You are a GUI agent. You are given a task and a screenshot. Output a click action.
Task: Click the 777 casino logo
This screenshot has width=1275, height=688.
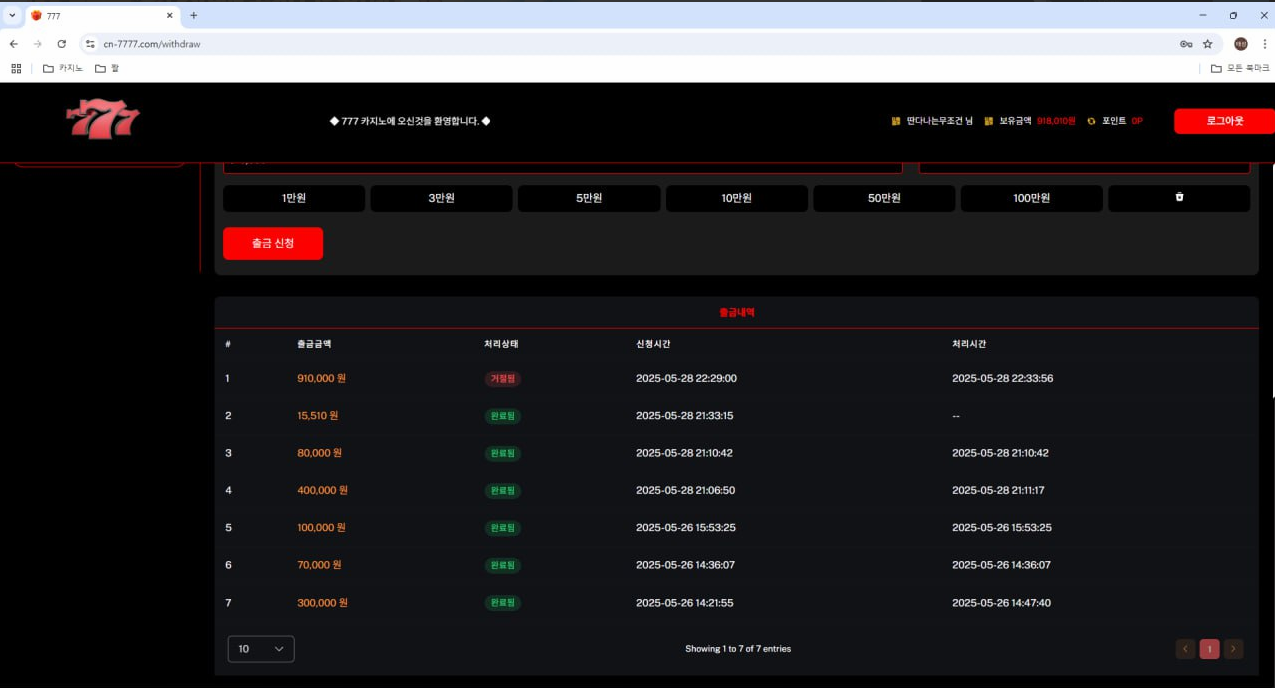tap(103, 120)
